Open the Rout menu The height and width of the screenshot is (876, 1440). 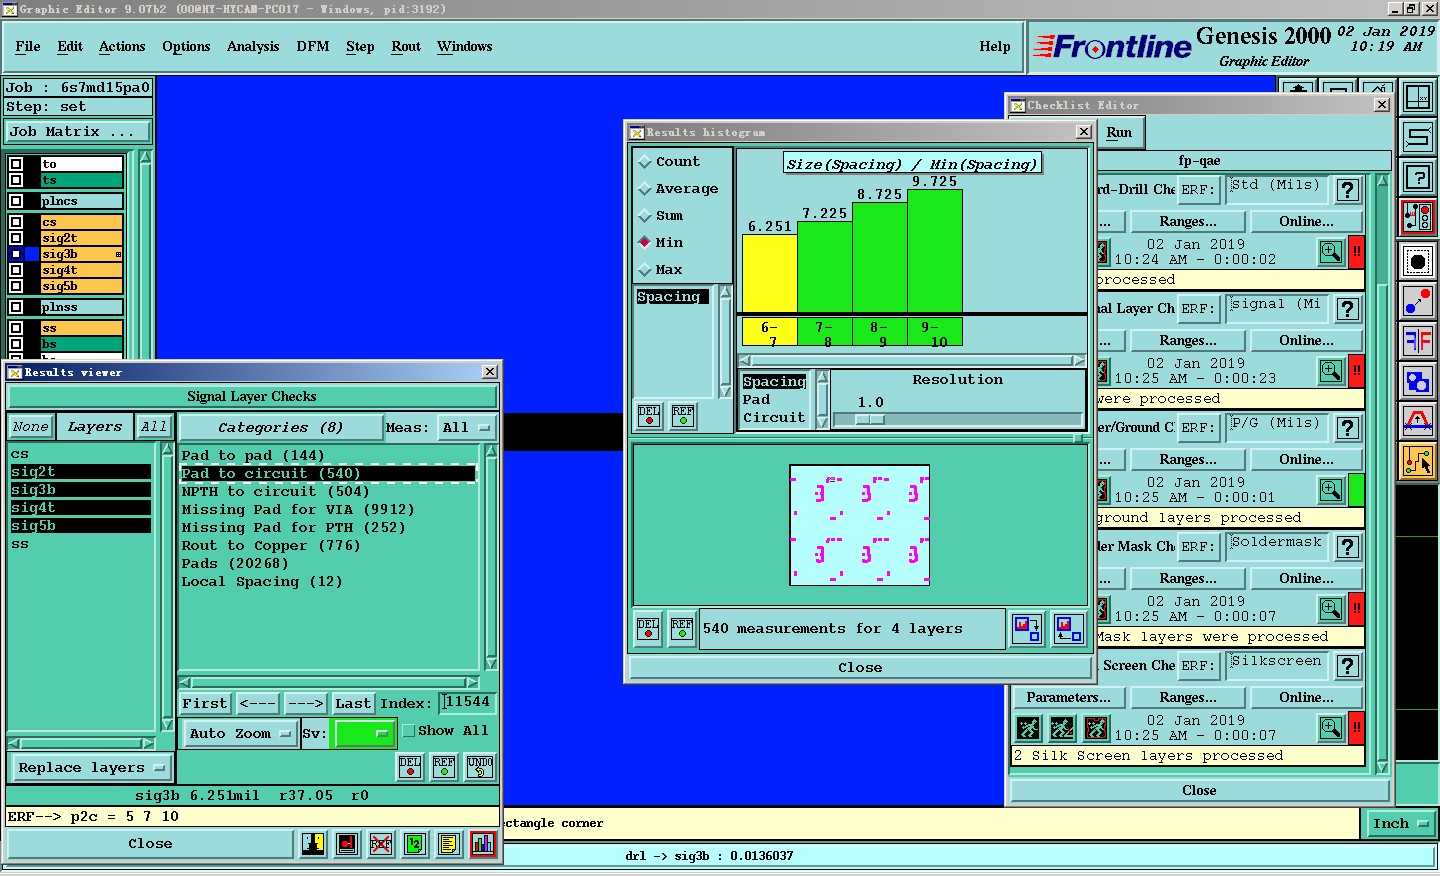(406, 47)
